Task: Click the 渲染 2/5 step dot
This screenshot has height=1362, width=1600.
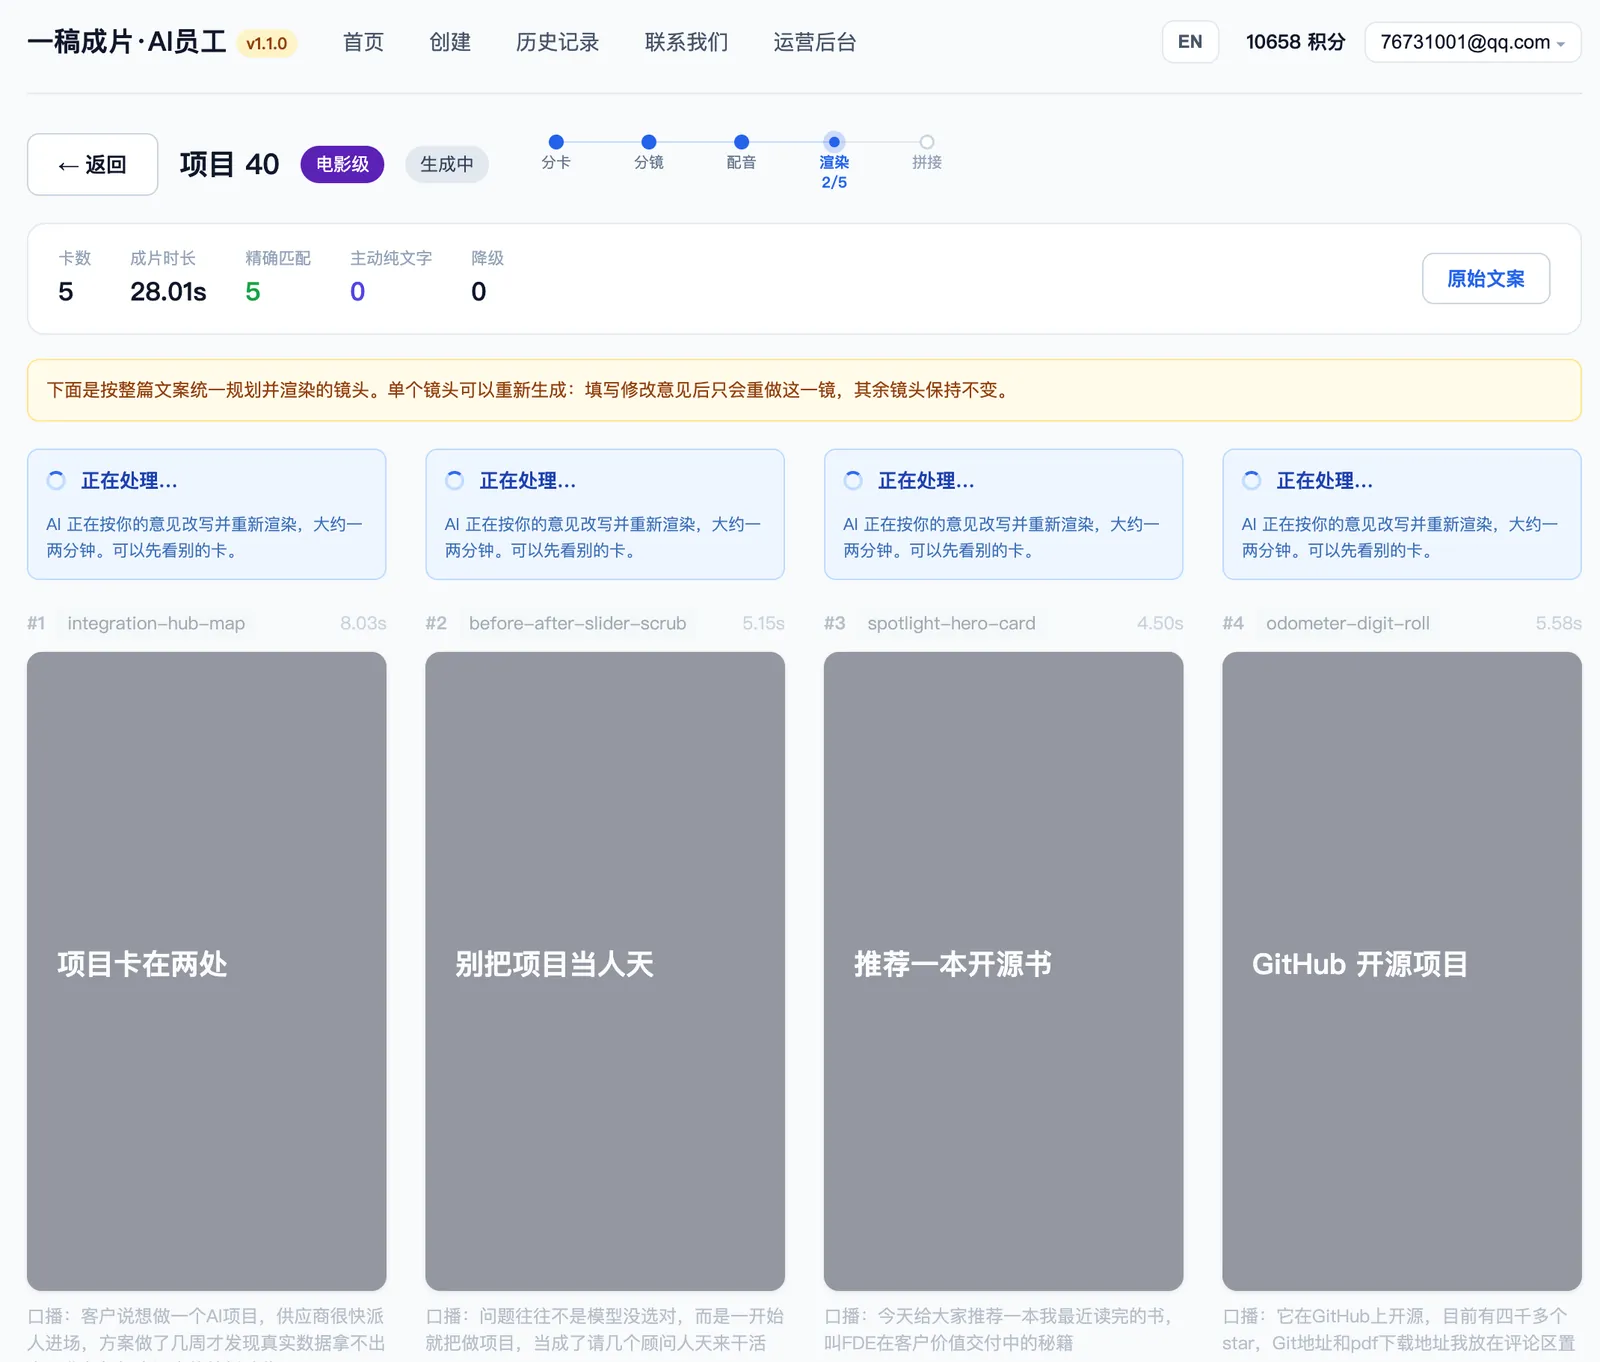Action: pyautogui.click(x=834, y=142)
